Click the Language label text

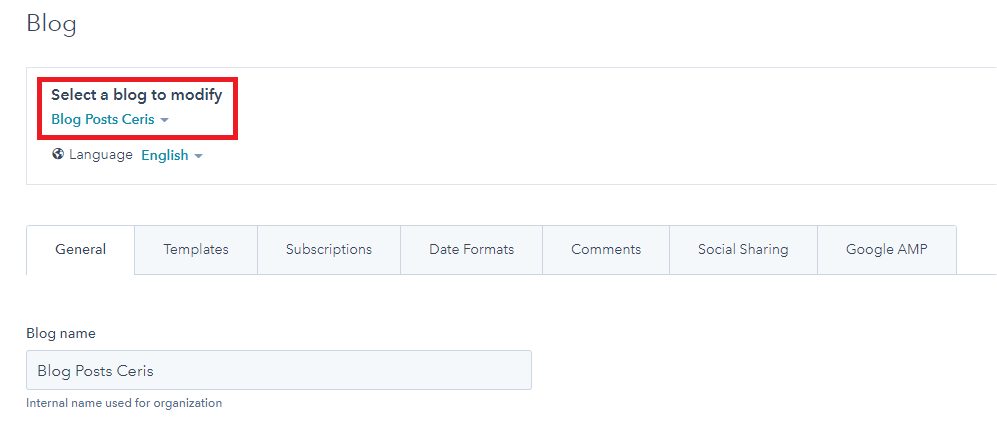click(x=101, y=155)
